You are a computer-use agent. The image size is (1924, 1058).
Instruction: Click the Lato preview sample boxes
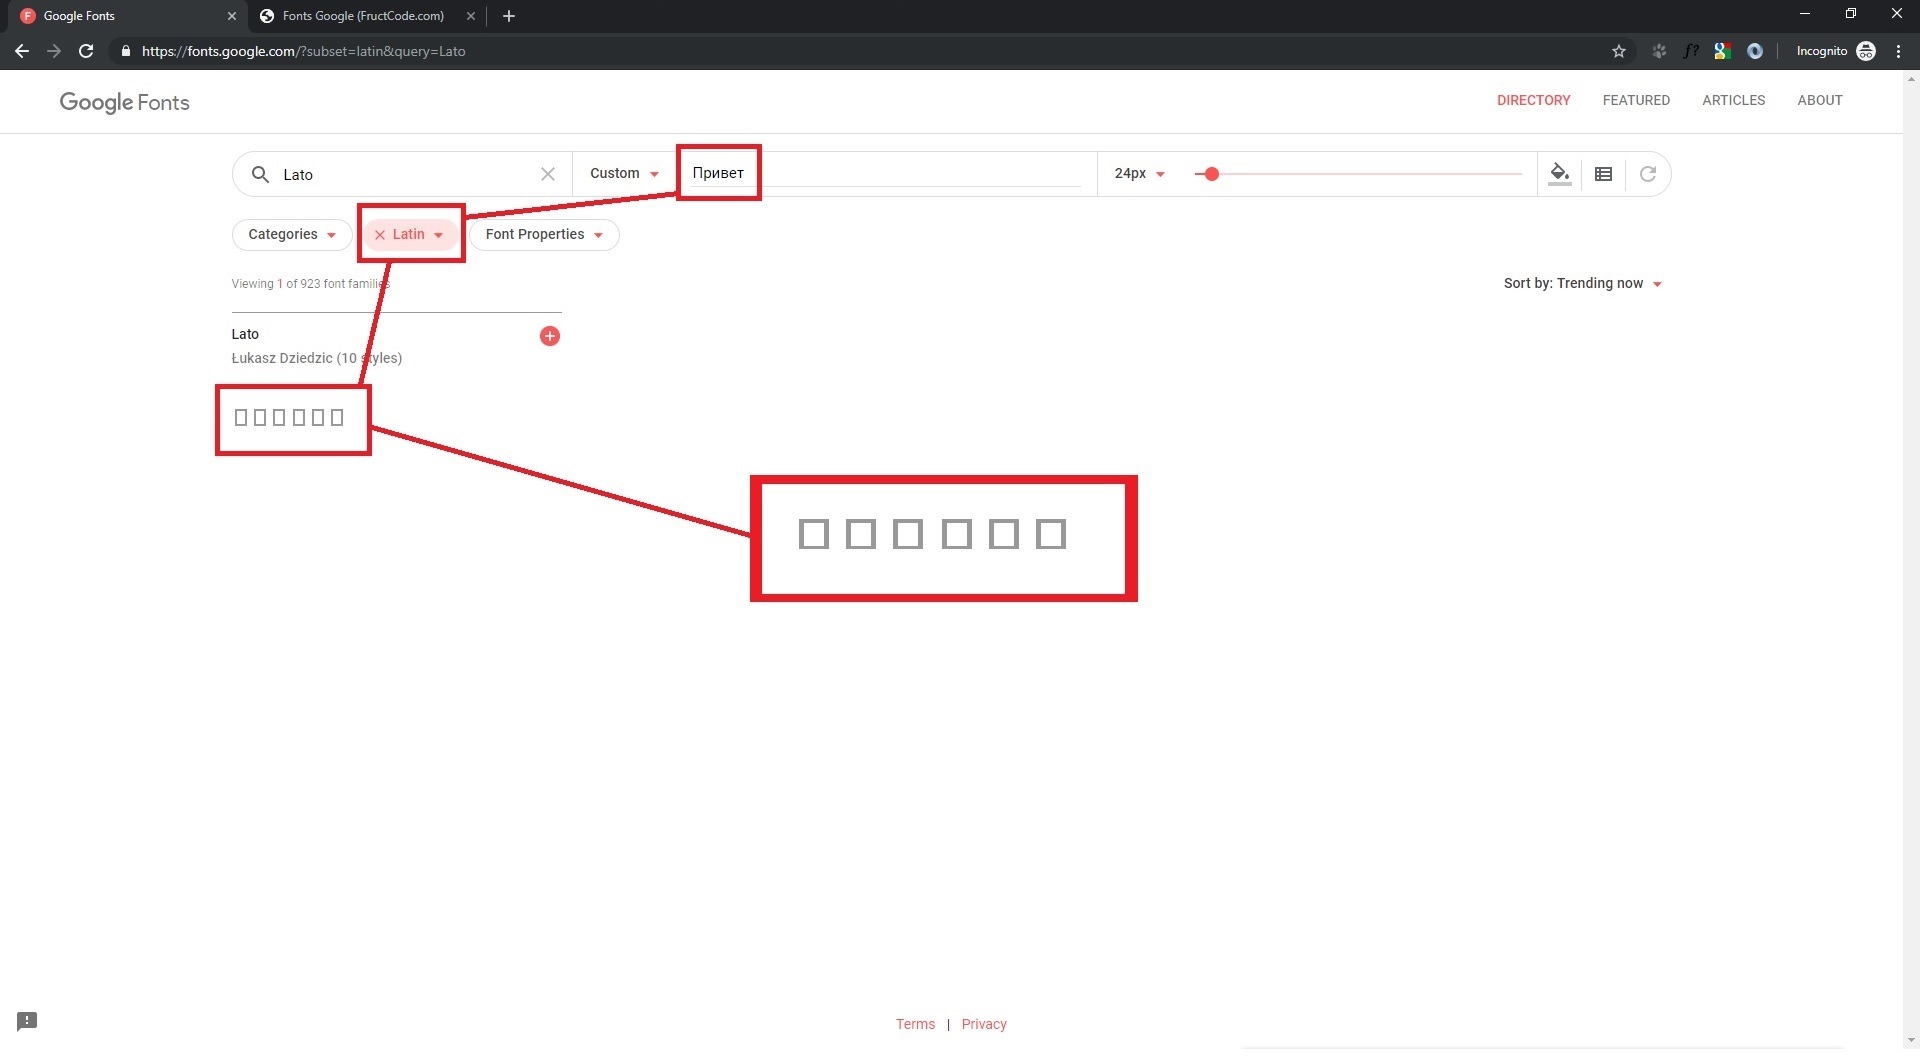pyautogui.click(x=289, y=418)
